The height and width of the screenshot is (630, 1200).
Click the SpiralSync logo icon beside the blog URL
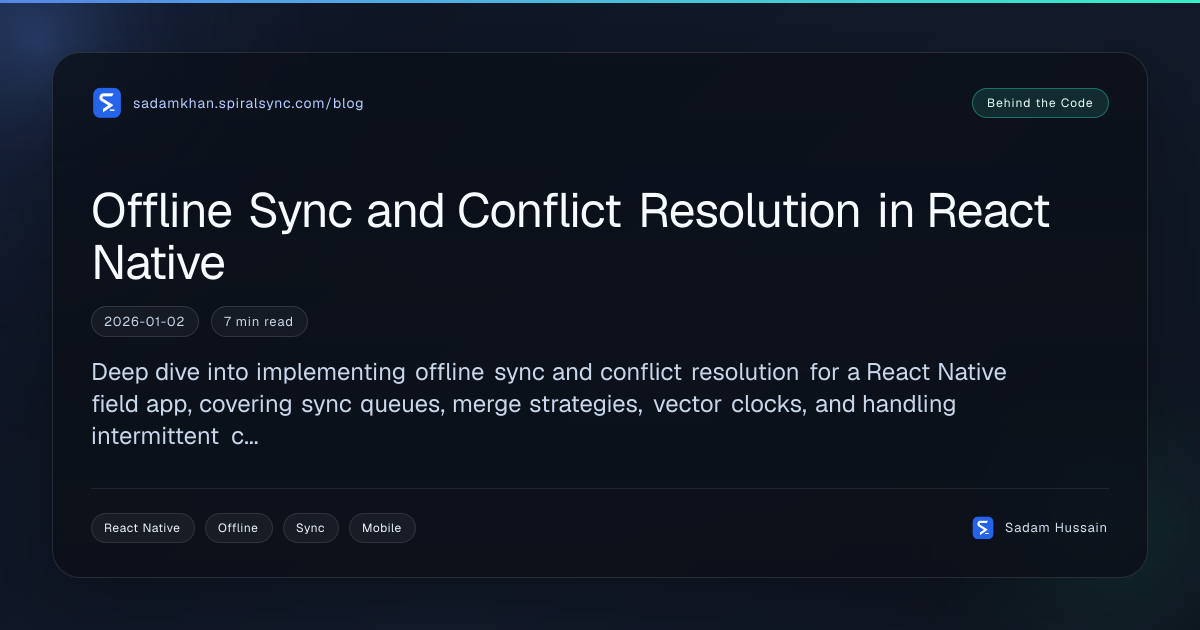(x=107, y=103)
